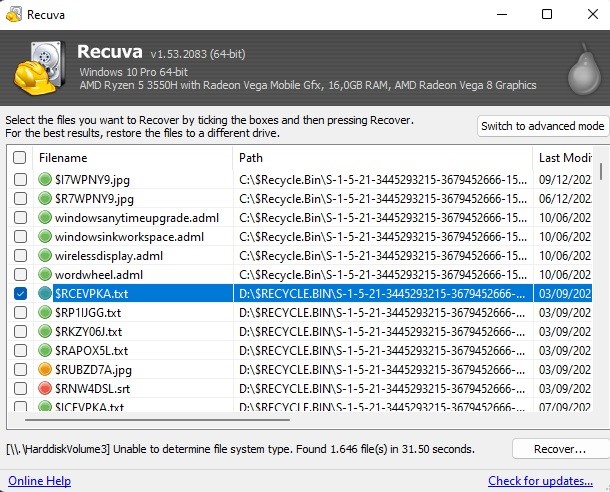Click the green status dot beside windowsinkworkspace.adml
This screenshot has width=610, height=492.
coord(45,236)
